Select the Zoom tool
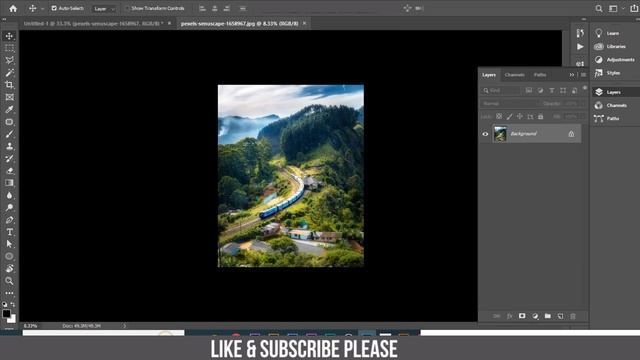Viewport: 640px width, 360px height. (x=9, y=281)
